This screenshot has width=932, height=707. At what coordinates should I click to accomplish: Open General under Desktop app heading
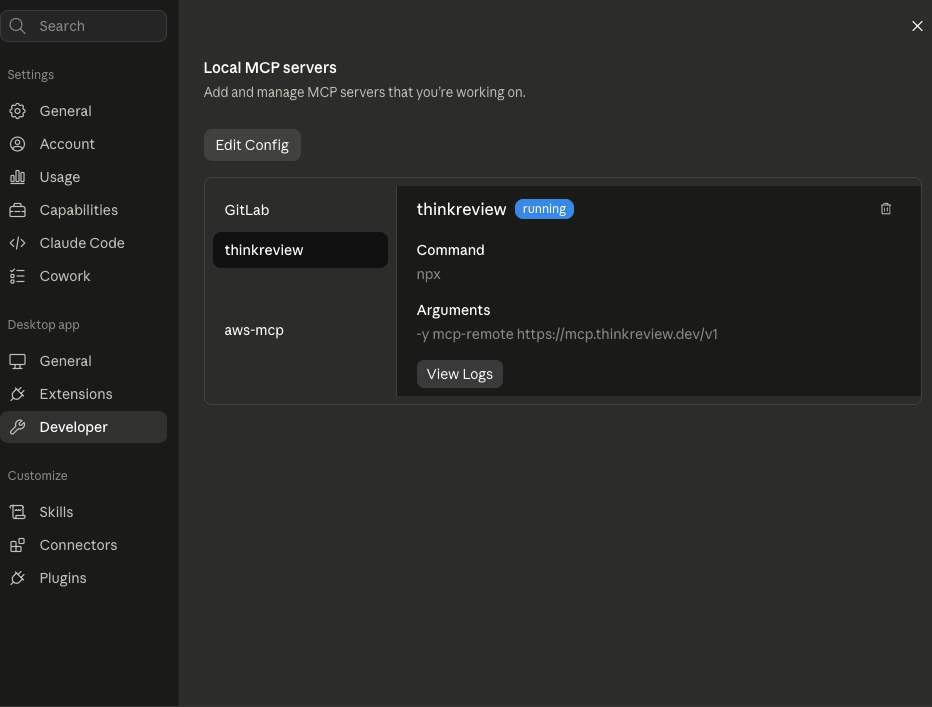(x=83, y=361)
